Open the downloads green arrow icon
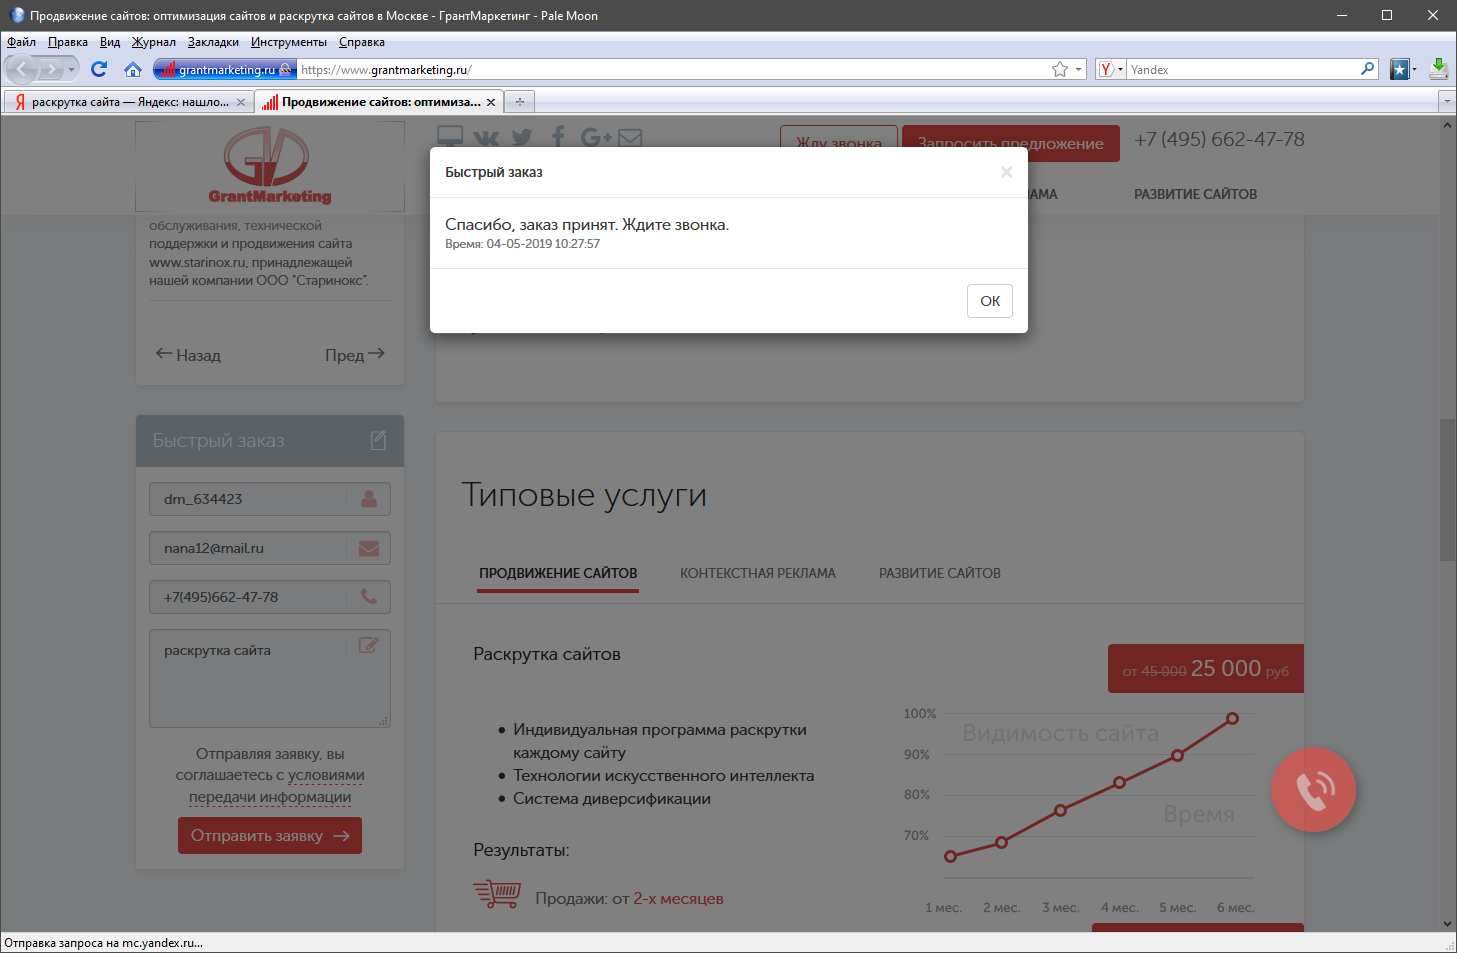1457x953 pixels. (1438, 69)
